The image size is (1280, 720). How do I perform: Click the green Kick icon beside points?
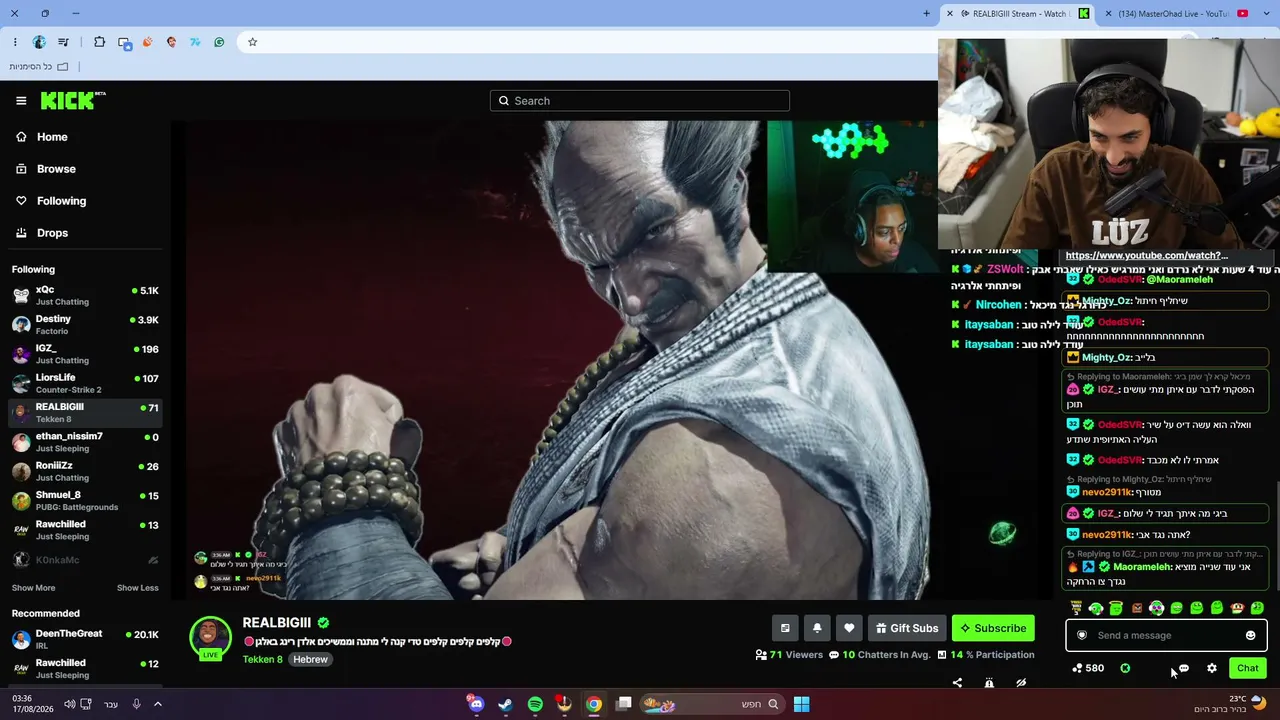point(1125,668)
